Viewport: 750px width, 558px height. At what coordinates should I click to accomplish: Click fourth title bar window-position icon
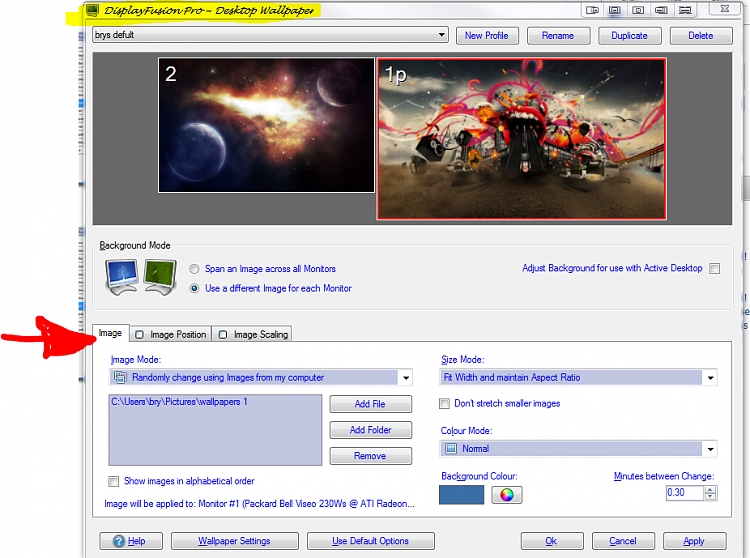pyautogui.click(x=661, y=10)
